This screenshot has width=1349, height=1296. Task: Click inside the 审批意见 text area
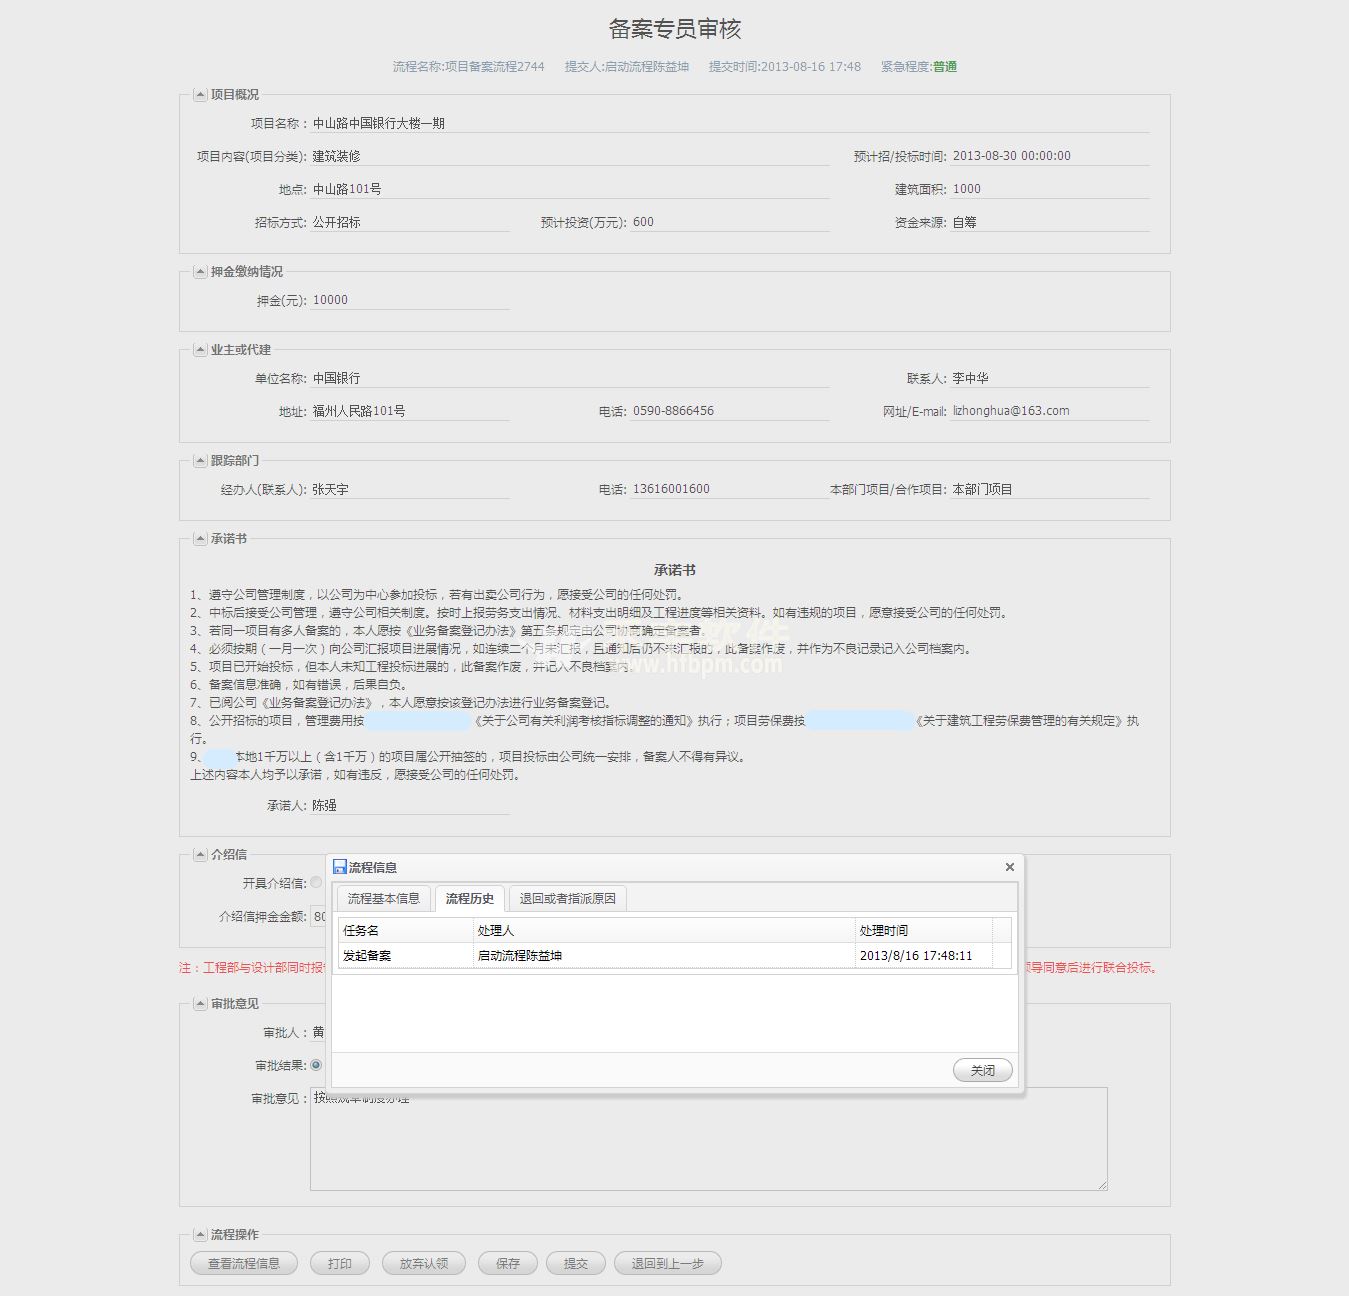(708, 1150)
